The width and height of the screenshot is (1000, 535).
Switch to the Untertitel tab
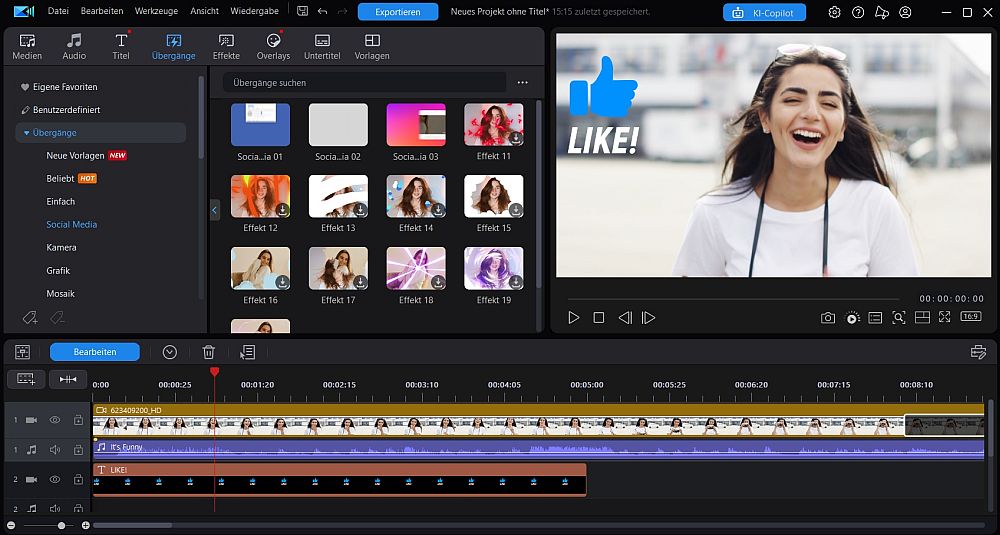click(x=322, y=47)
